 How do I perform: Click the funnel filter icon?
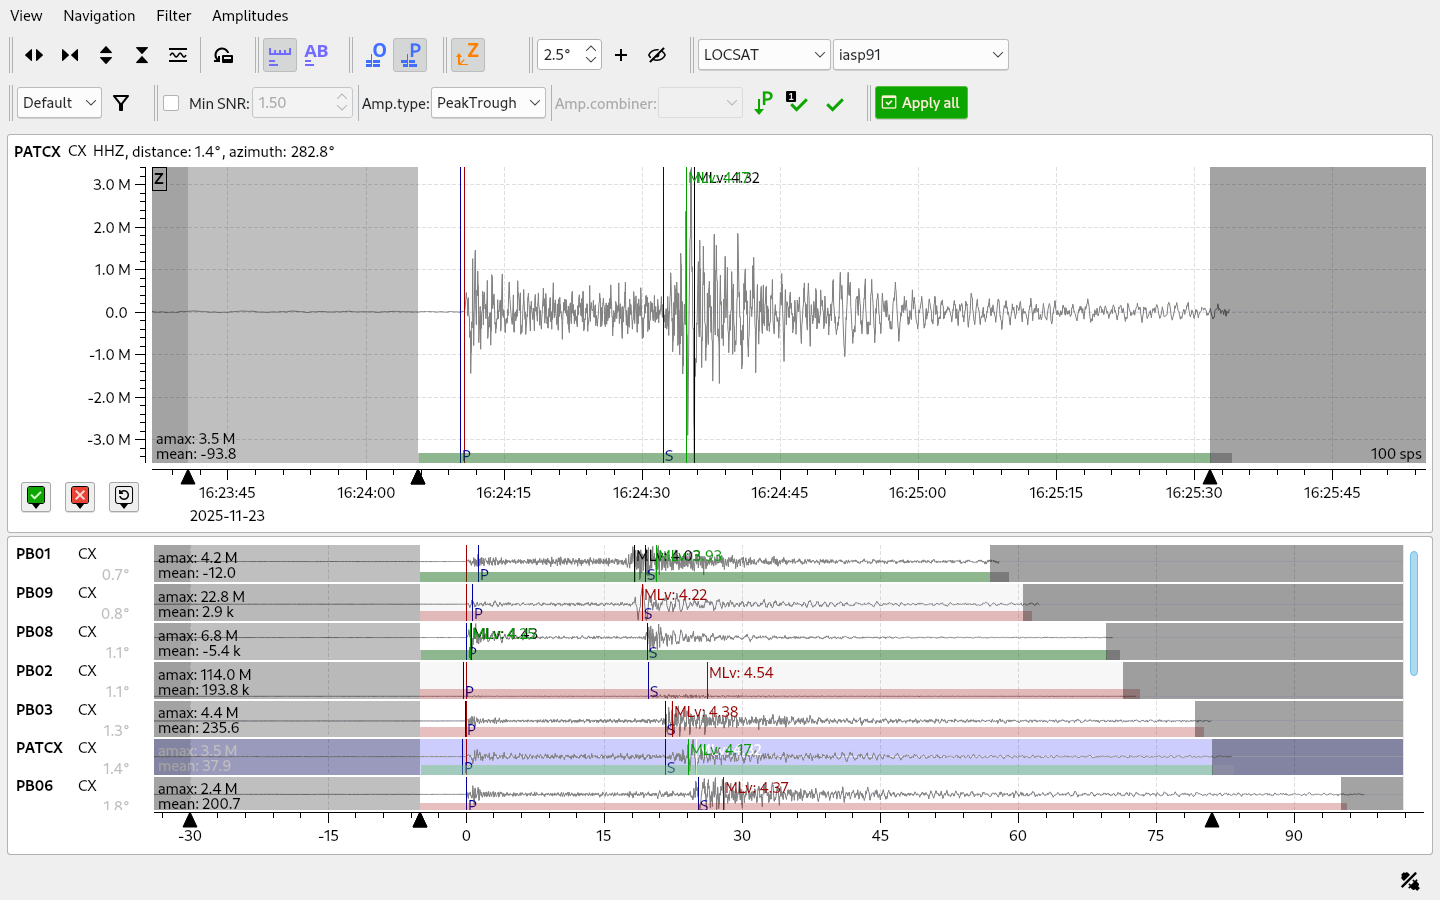click(x=121, y=103)
